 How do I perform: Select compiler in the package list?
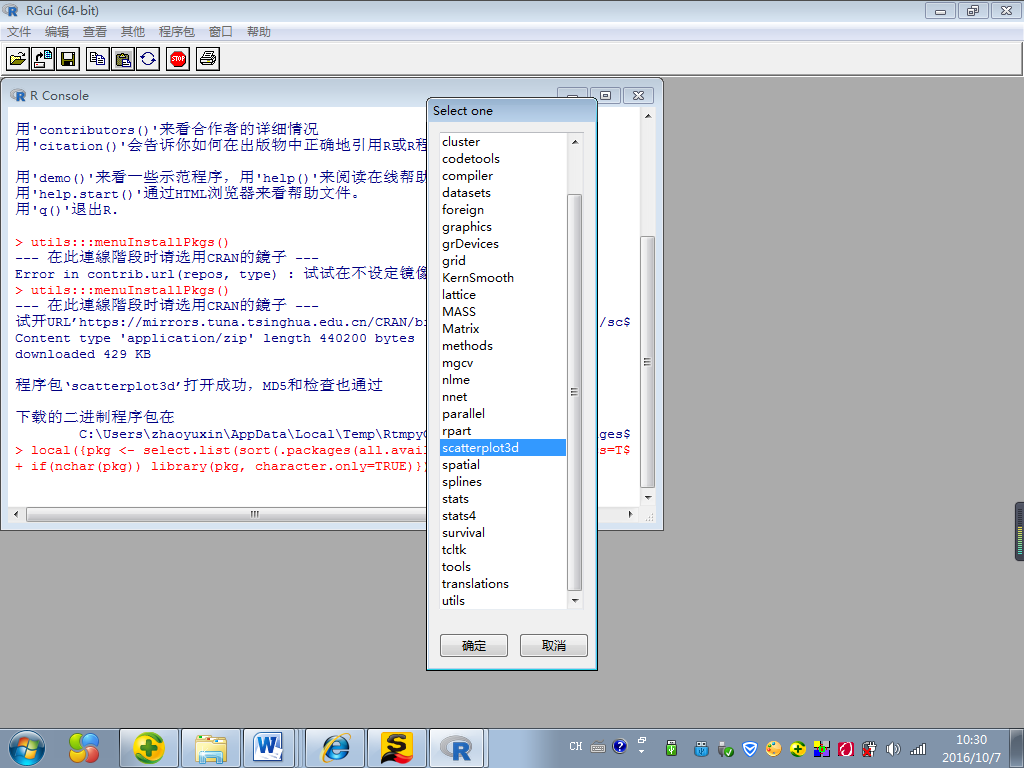point(503,176)
